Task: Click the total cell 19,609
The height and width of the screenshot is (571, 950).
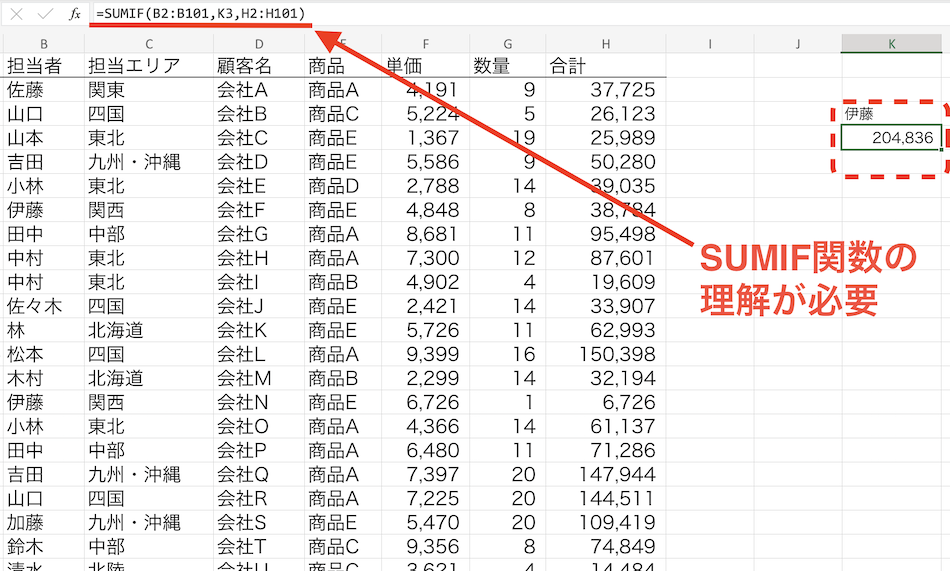Action: (606, 282)
